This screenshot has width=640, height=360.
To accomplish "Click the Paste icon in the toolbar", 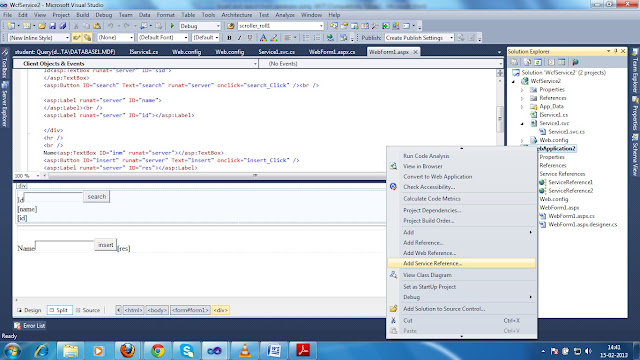I will pyautogui.click(x=97, y=26).
